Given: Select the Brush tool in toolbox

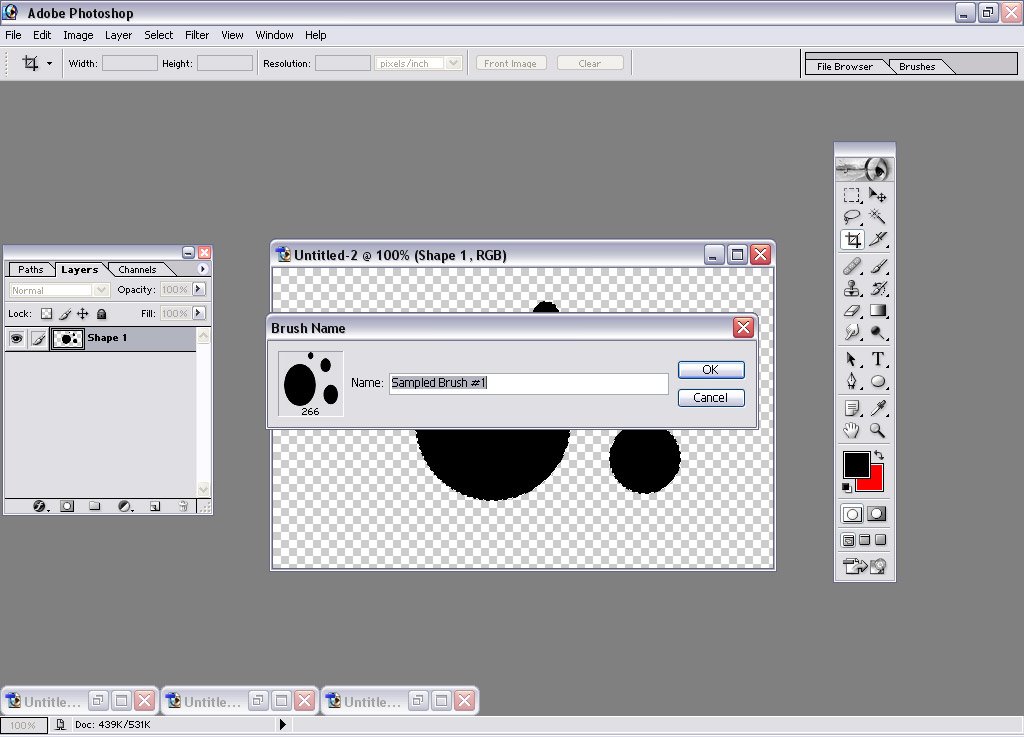Looking at the screenshot, I should 878,266.
